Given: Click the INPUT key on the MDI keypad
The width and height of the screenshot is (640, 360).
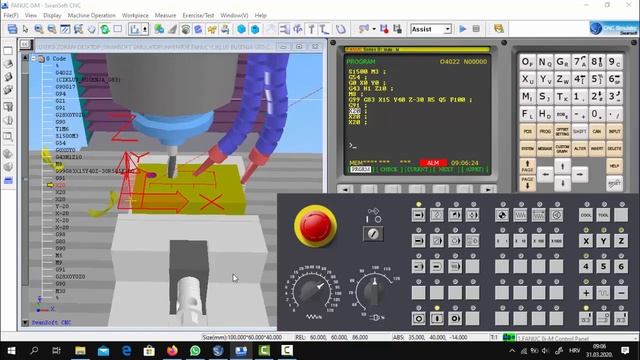Looking at the screenshot, I should (615, 132).
